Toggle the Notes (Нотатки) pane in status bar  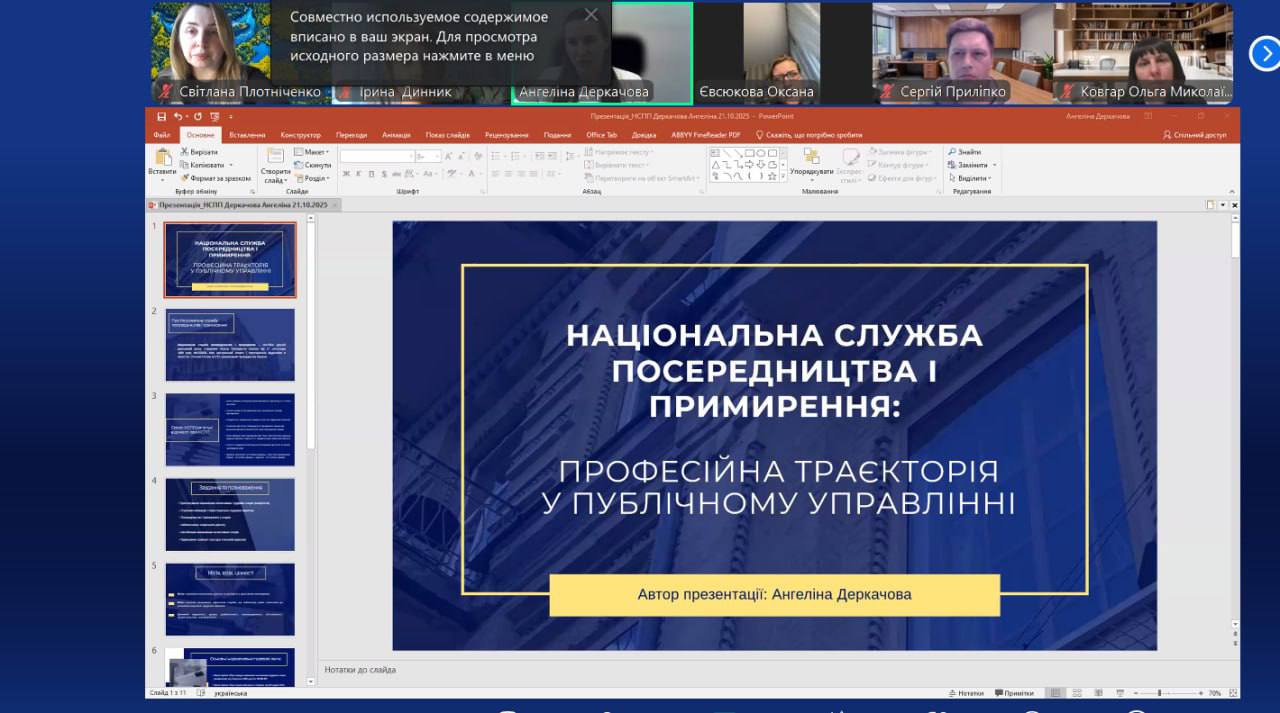pos(965,692)
